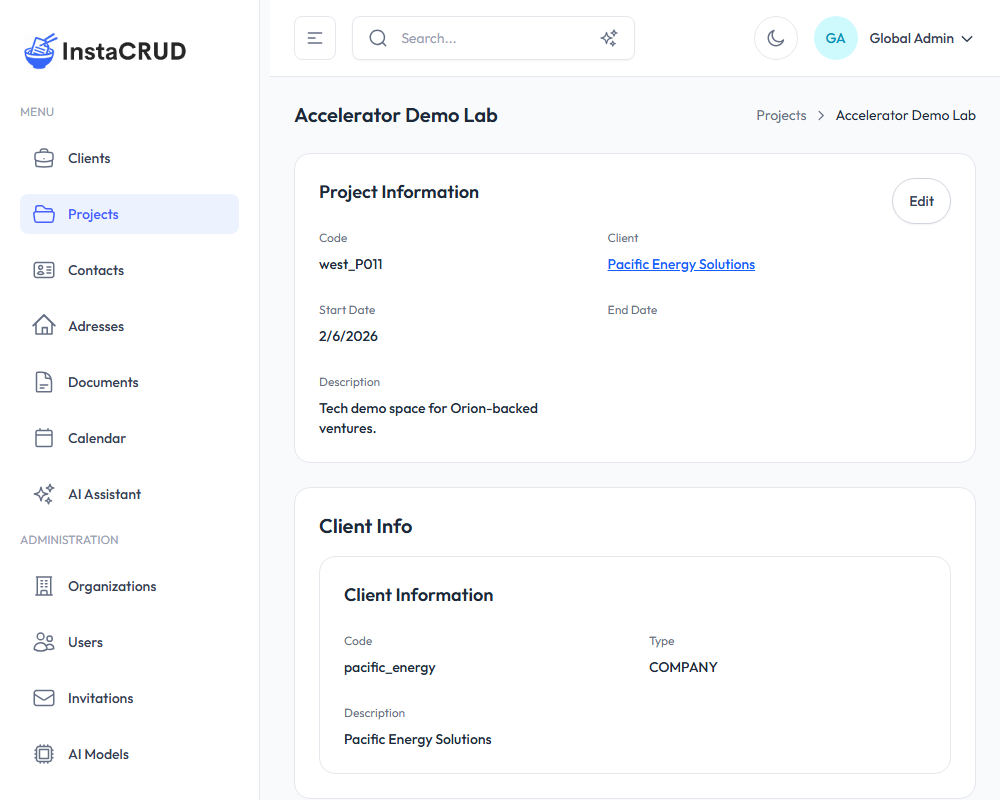The image size is (1000, 800).
Task: Go to Organizations in the Administration menu
Action: pyautogui.click(x=112, y=586)
